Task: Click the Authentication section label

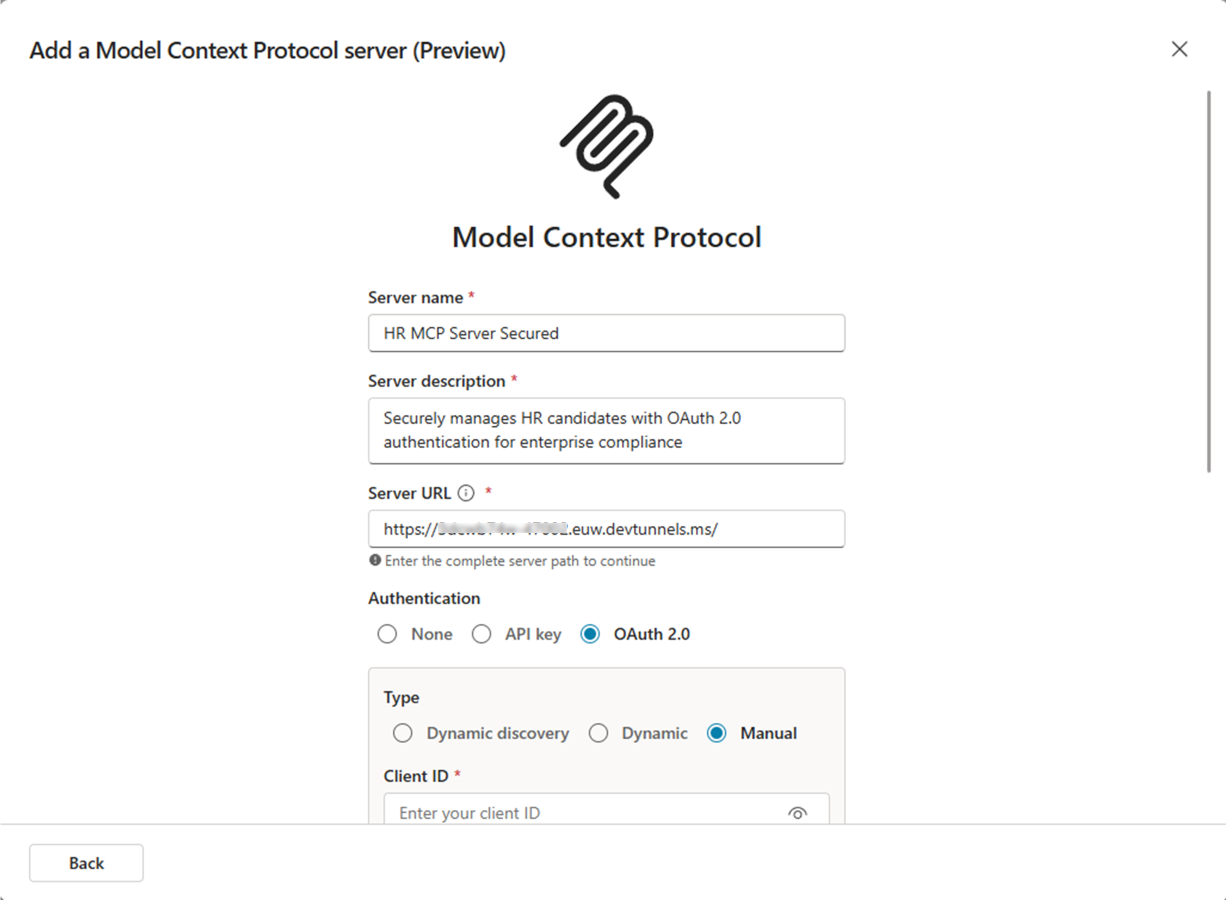Action: tap(424, 598)
